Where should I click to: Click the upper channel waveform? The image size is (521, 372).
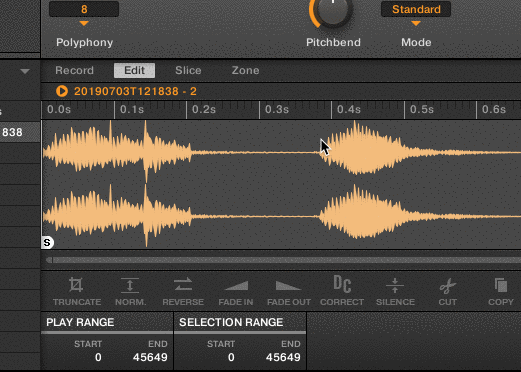click(x=282, y=152)
